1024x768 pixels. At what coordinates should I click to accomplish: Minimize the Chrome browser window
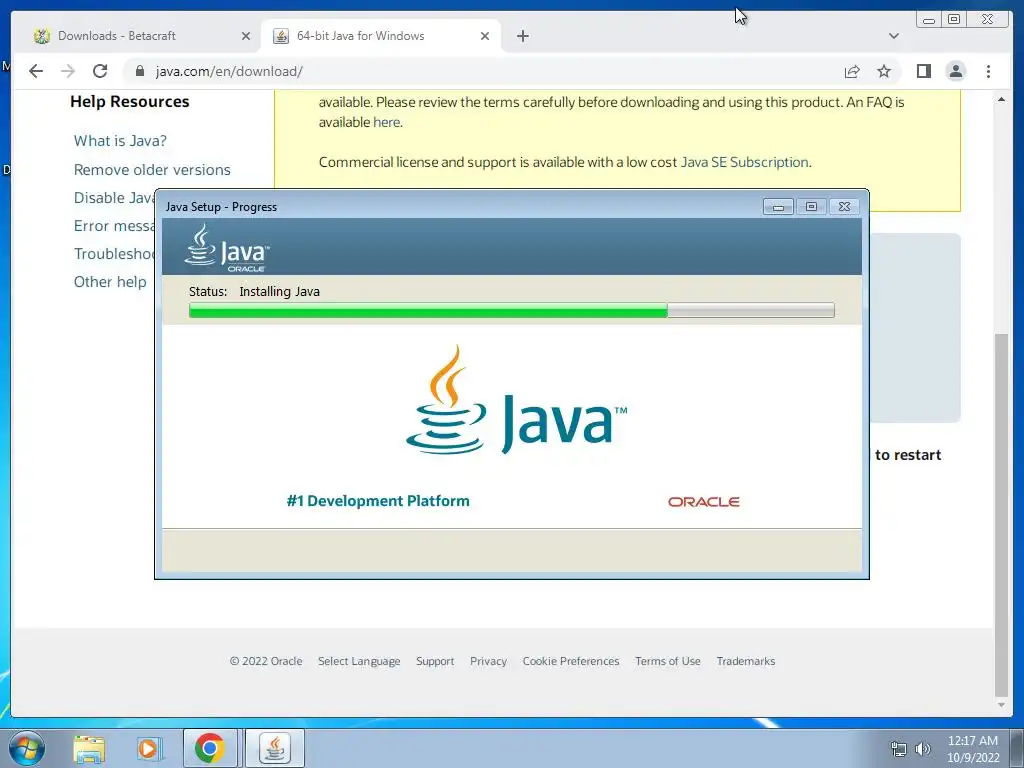pyautogui.click(x=929, y=20)
